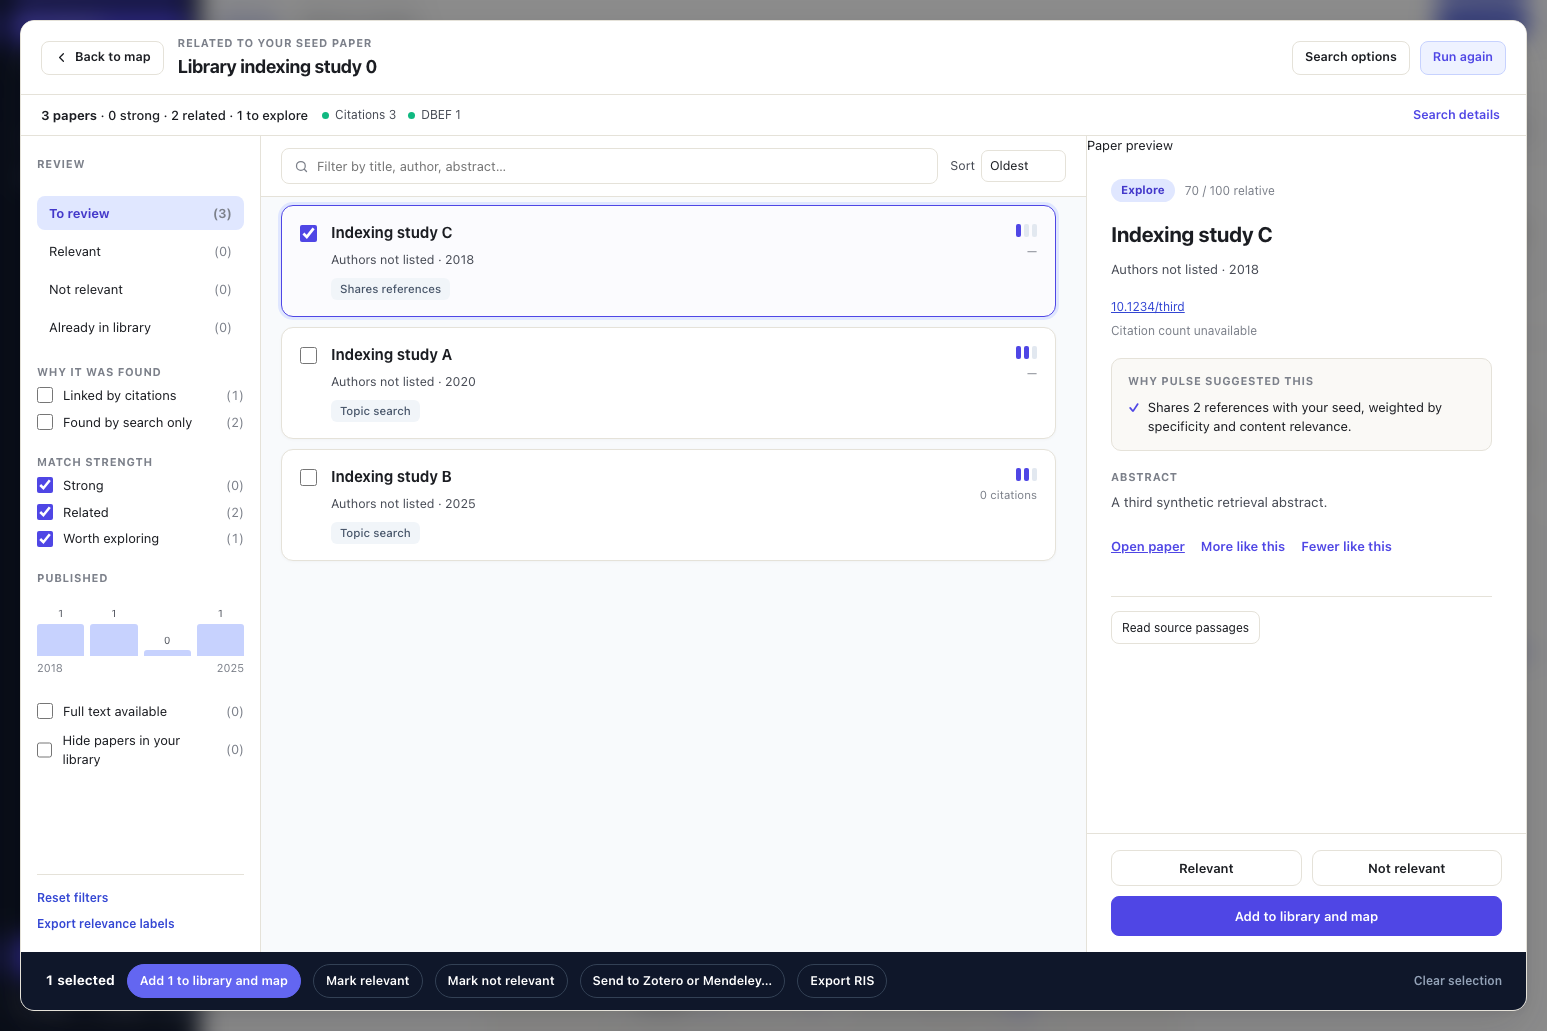Click Reset filters link

(x=72, y=898)
